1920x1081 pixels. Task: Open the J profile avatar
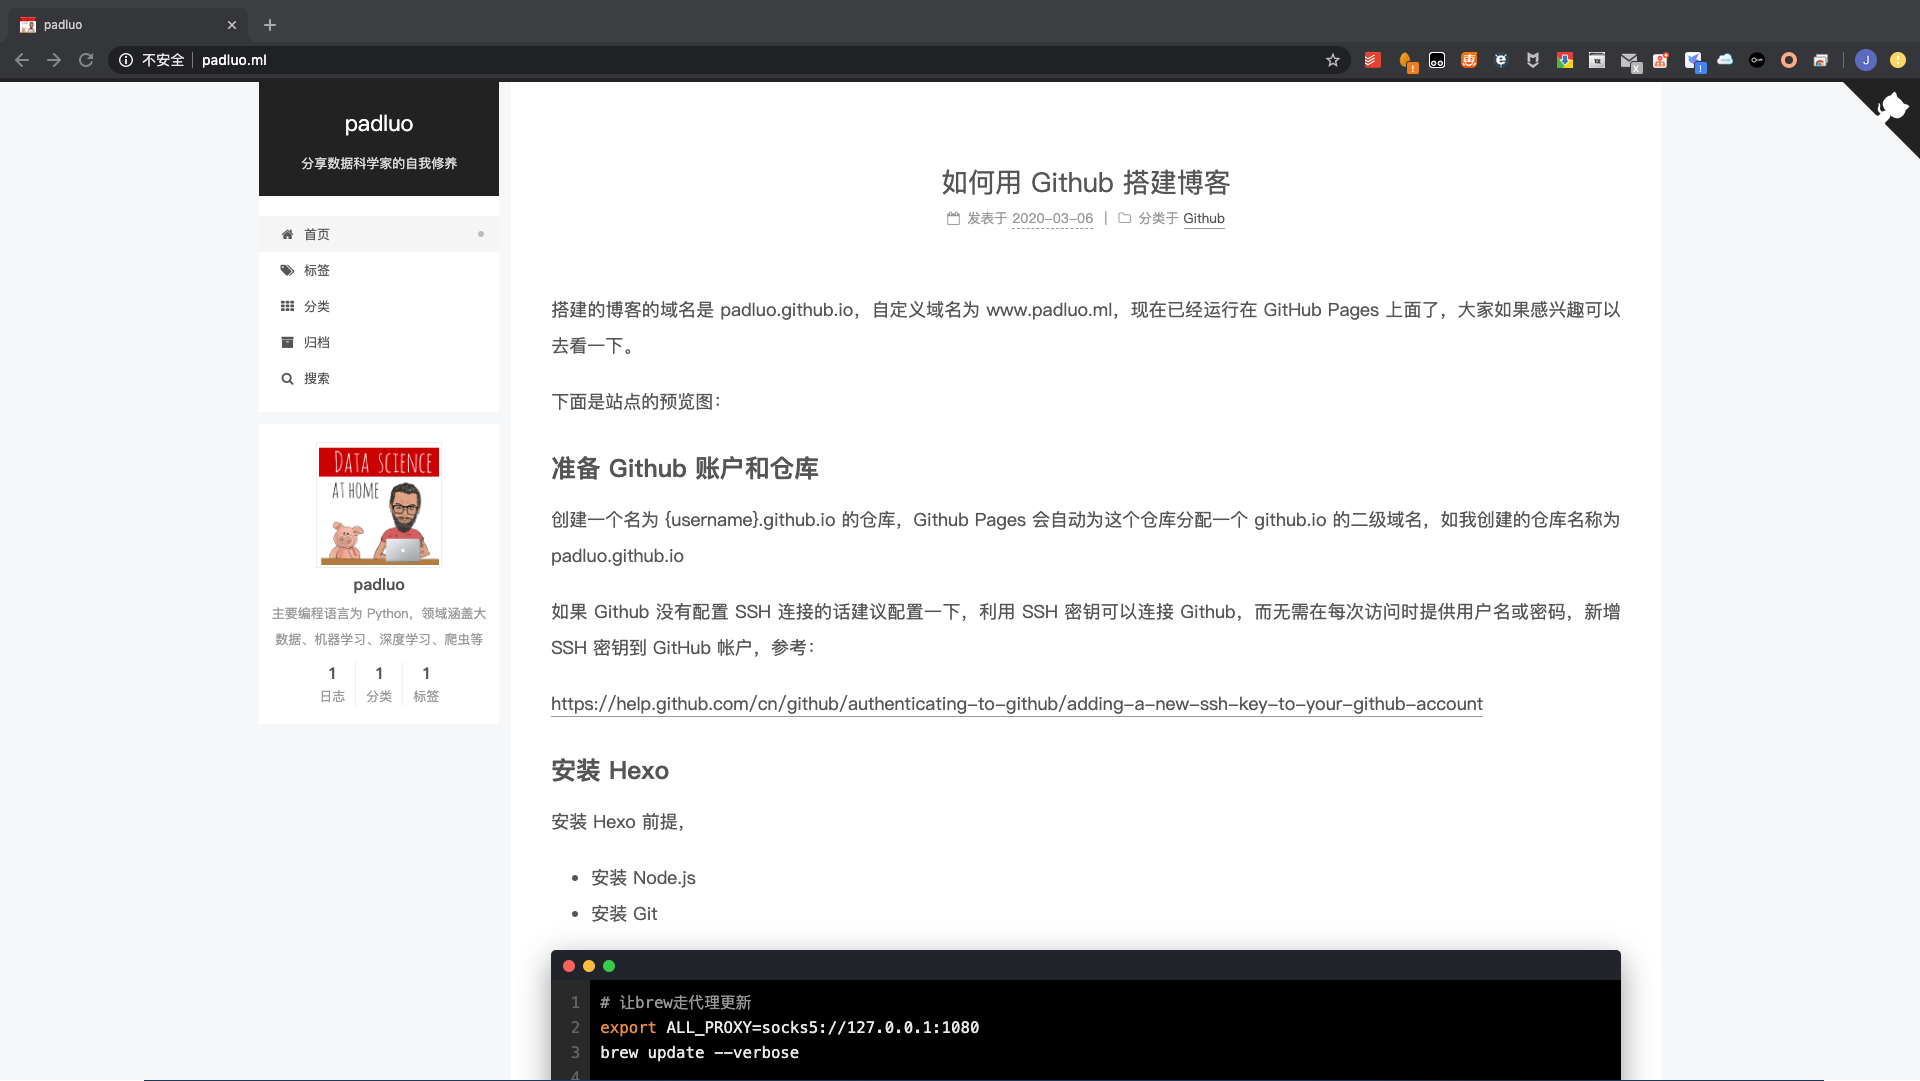coord(1865,60)
